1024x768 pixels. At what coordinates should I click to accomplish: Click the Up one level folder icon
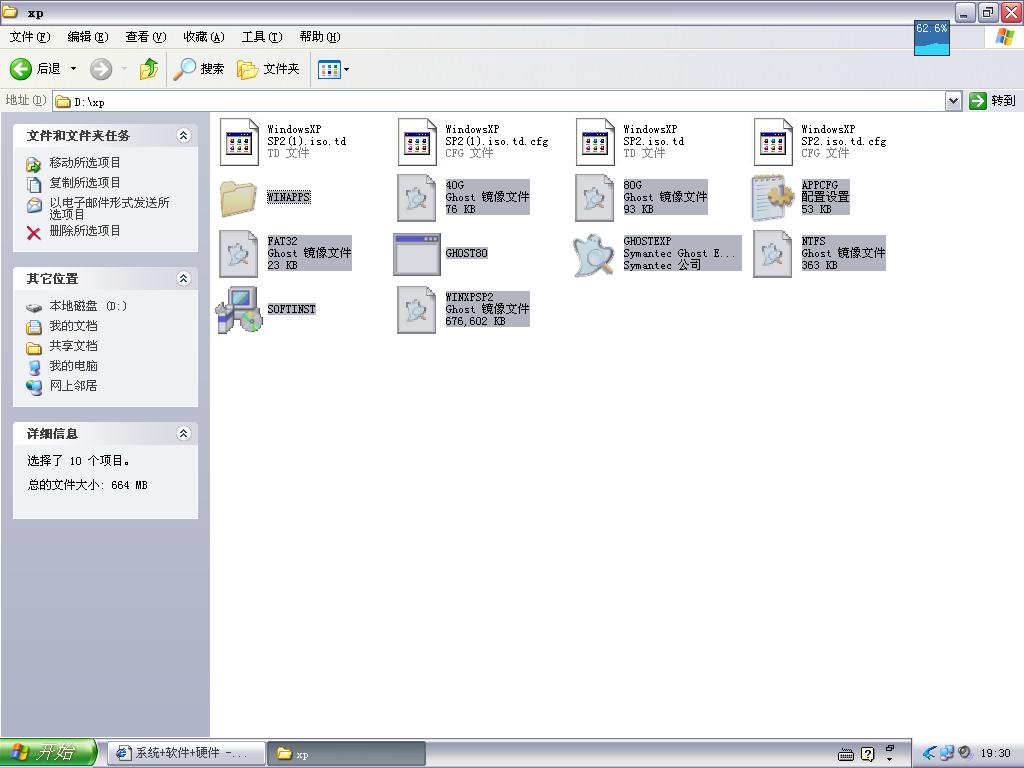149,69
